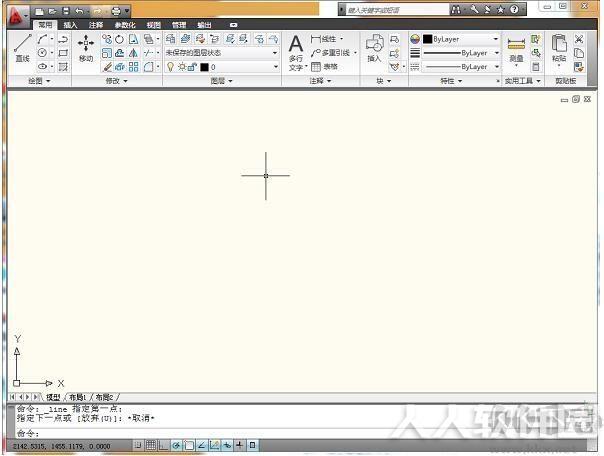Viewport: 604px width, 456px height.
Task: Switch to the Output (输出) ribbon tab
Action: click(204, 25)
